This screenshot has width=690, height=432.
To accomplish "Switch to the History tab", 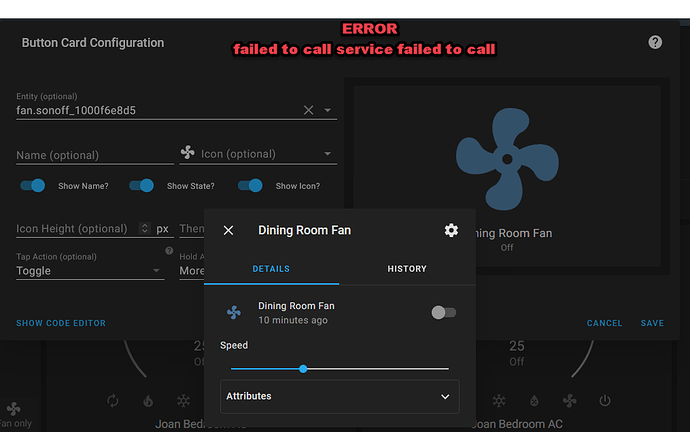I will (407, 269).
